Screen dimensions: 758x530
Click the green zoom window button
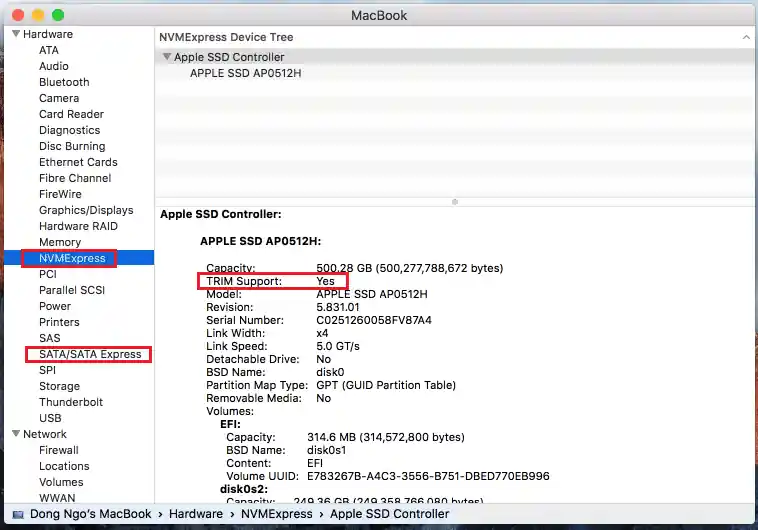tap(58, 15)
